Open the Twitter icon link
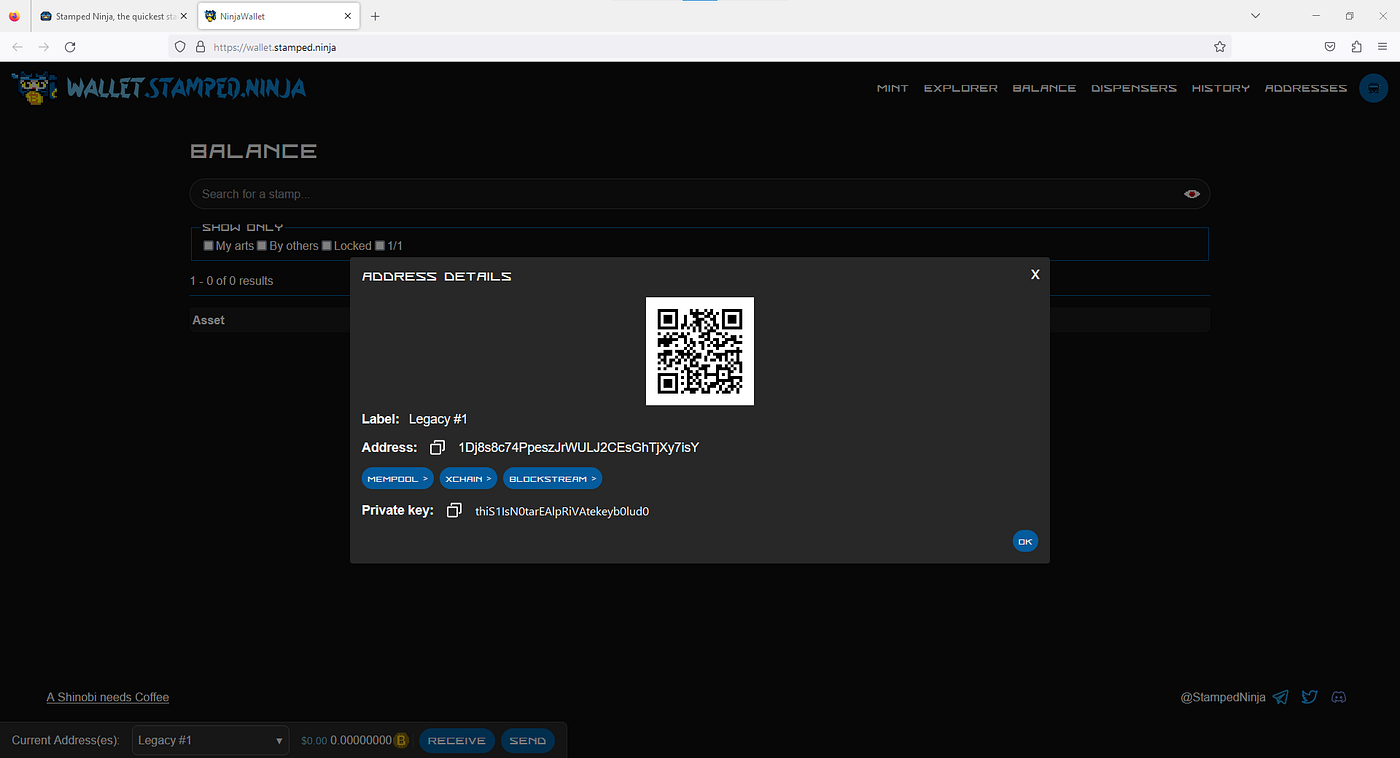The width and height of the screenshot is (1400, 758). 1309,697
